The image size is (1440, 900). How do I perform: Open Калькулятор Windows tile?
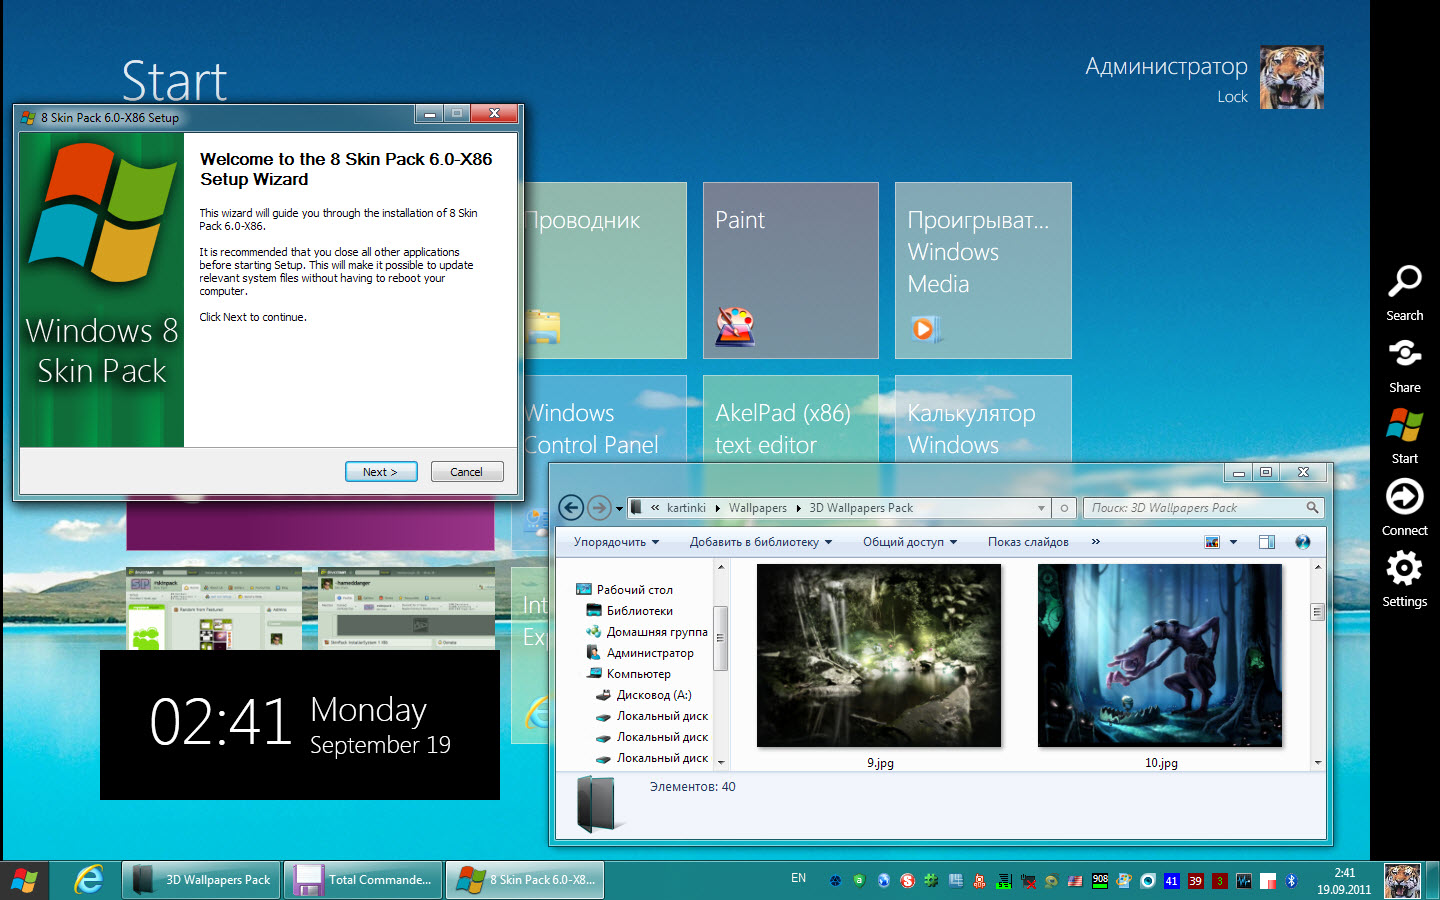pyautogui.click(x=983, y=418)
